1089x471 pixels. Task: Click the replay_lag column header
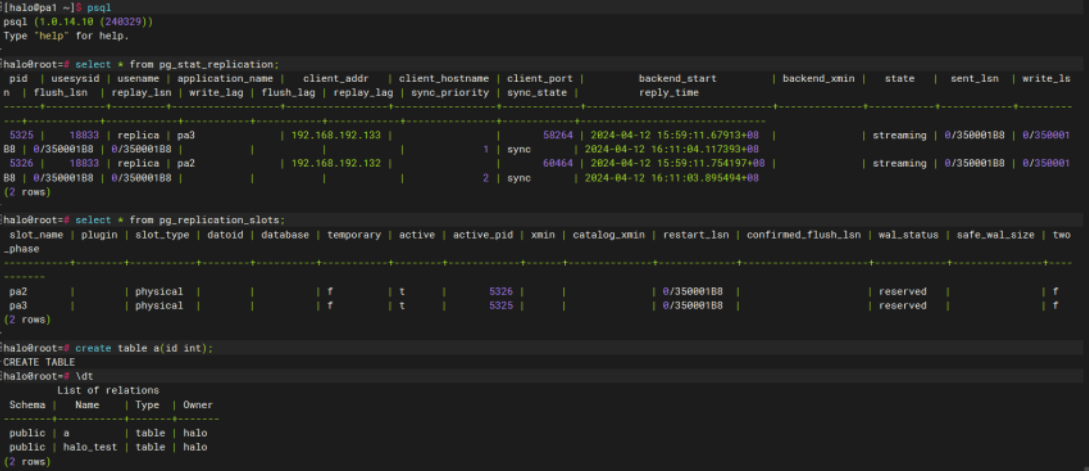click(x=363, y=92)
